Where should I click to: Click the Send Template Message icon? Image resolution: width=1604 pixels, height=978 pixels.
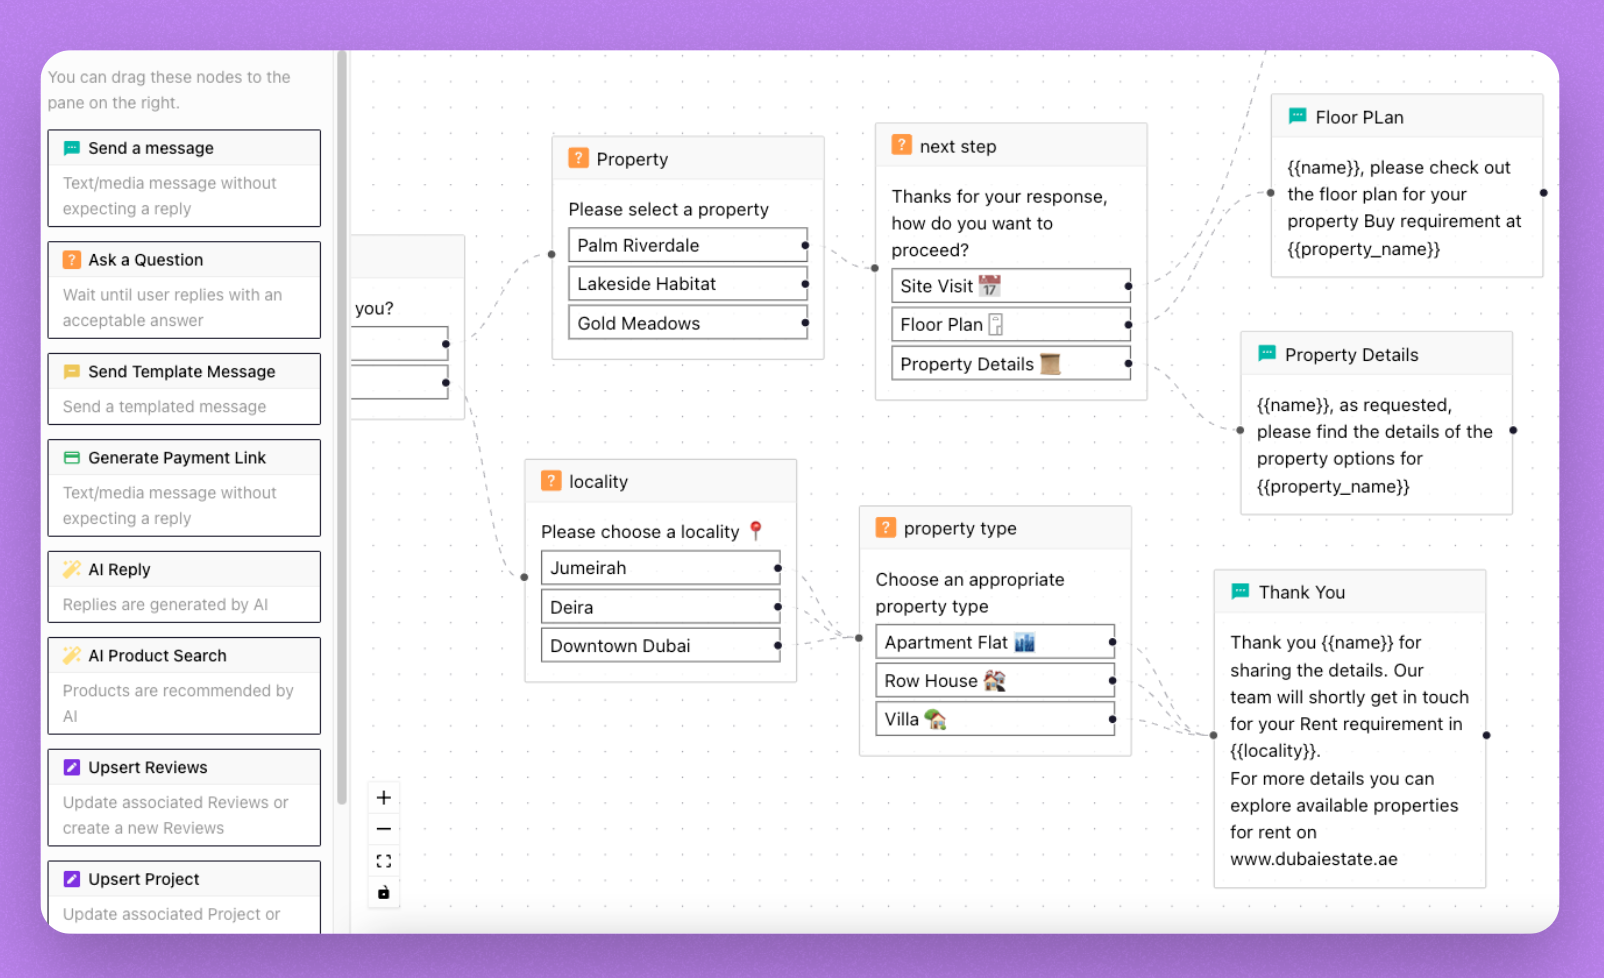(x=72, y=372)
